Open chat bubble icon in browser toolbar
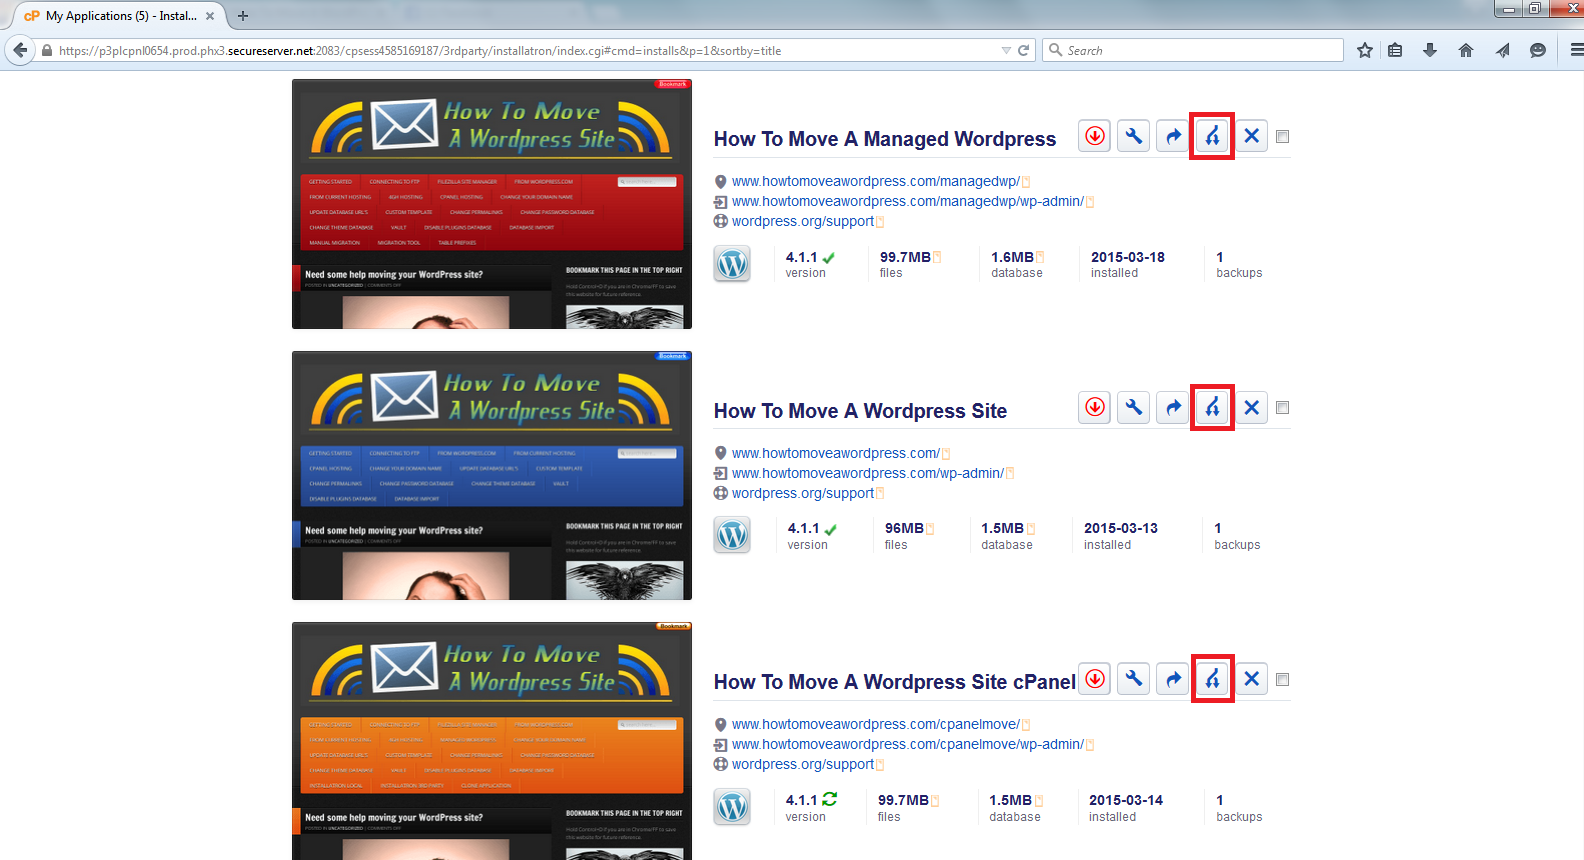 [1538, 50]
